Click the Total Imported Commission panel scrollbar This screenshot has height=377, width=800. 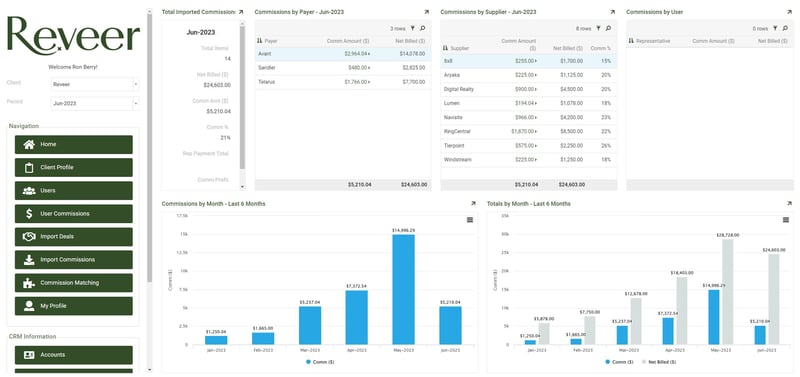(242, 97)
